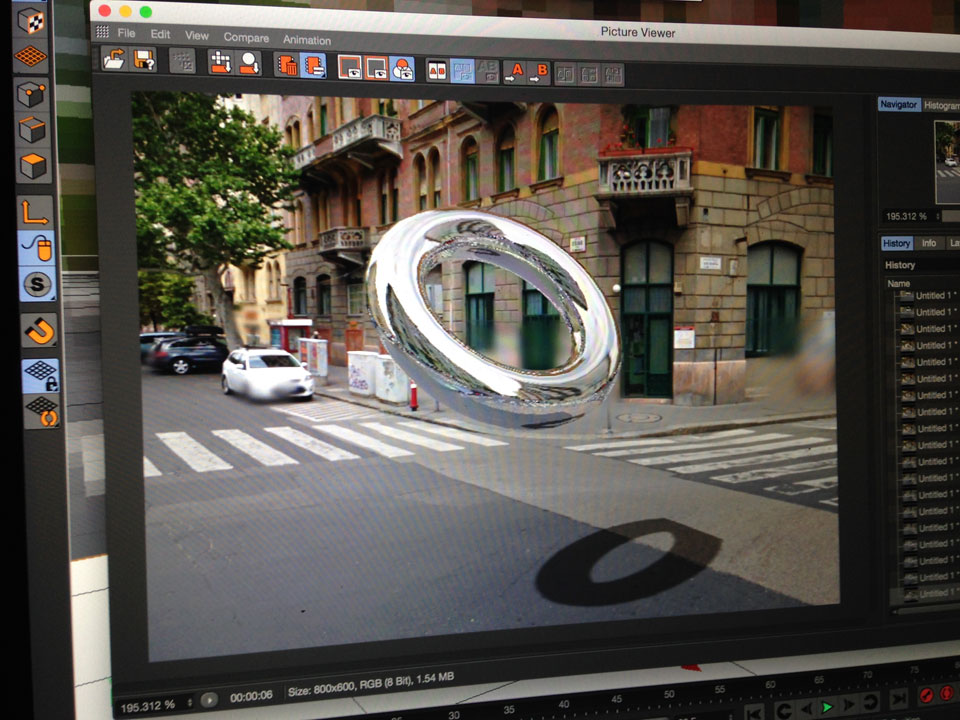This screenshot has width=960, height=720.
Task: Toggle the Locked Workplane grid icon
Action: pos(40,375)
